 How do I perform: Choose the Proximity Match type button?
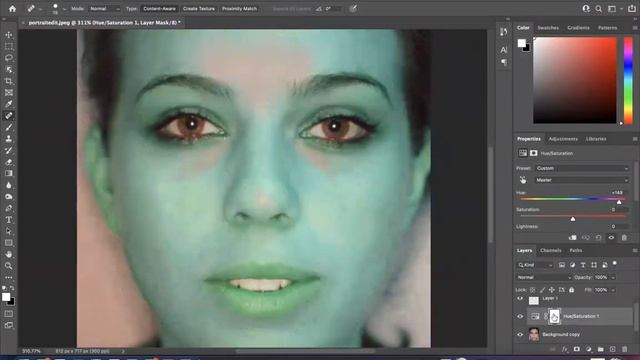tap(240, 9)
